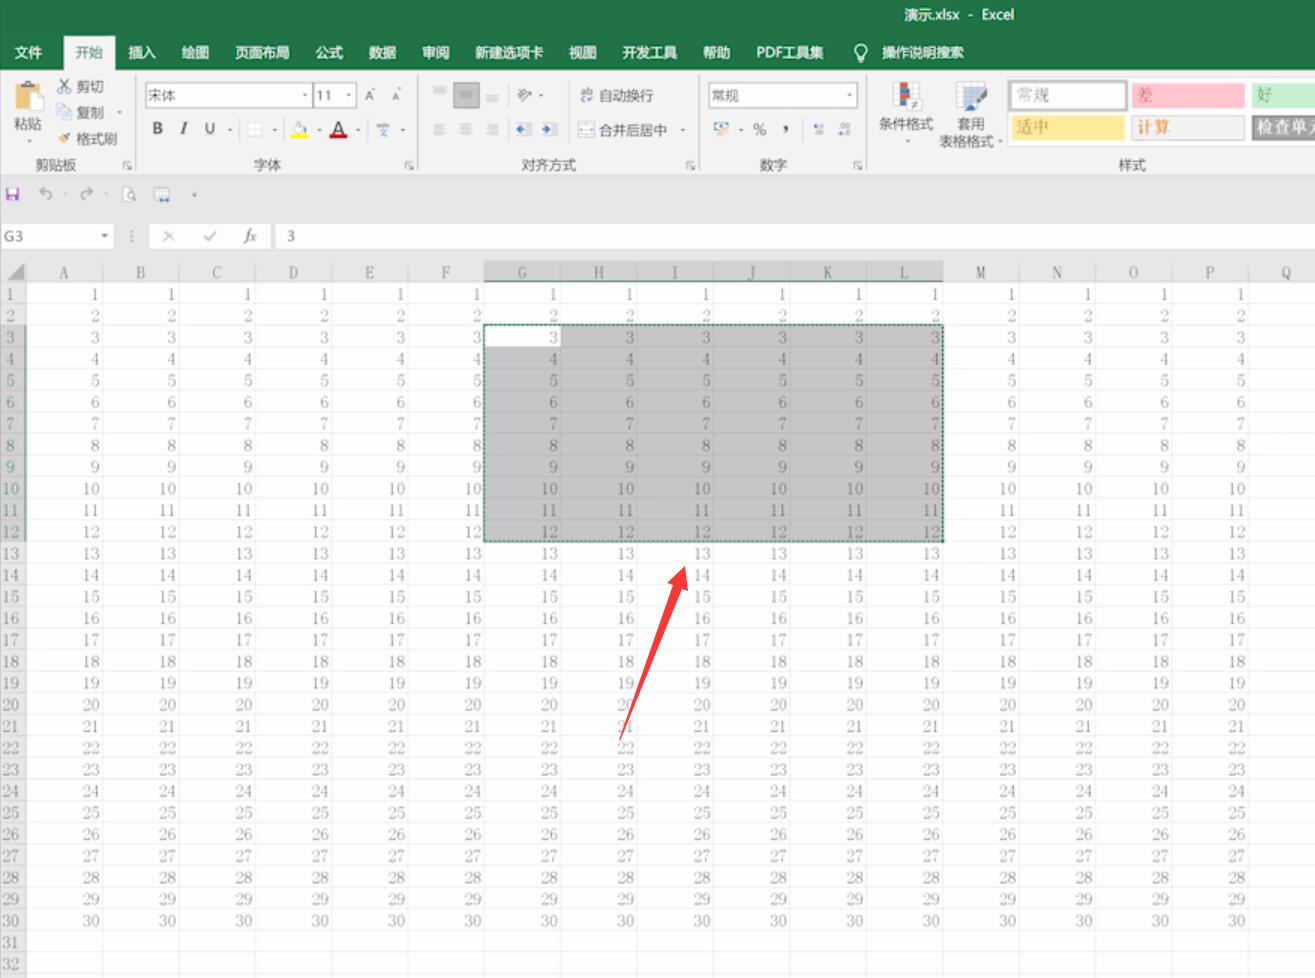The width and height of the screenshot is (1315, 978).
Task: Apply the 计算 (Calculation) cell style
Action: (x=1188, y=127)
